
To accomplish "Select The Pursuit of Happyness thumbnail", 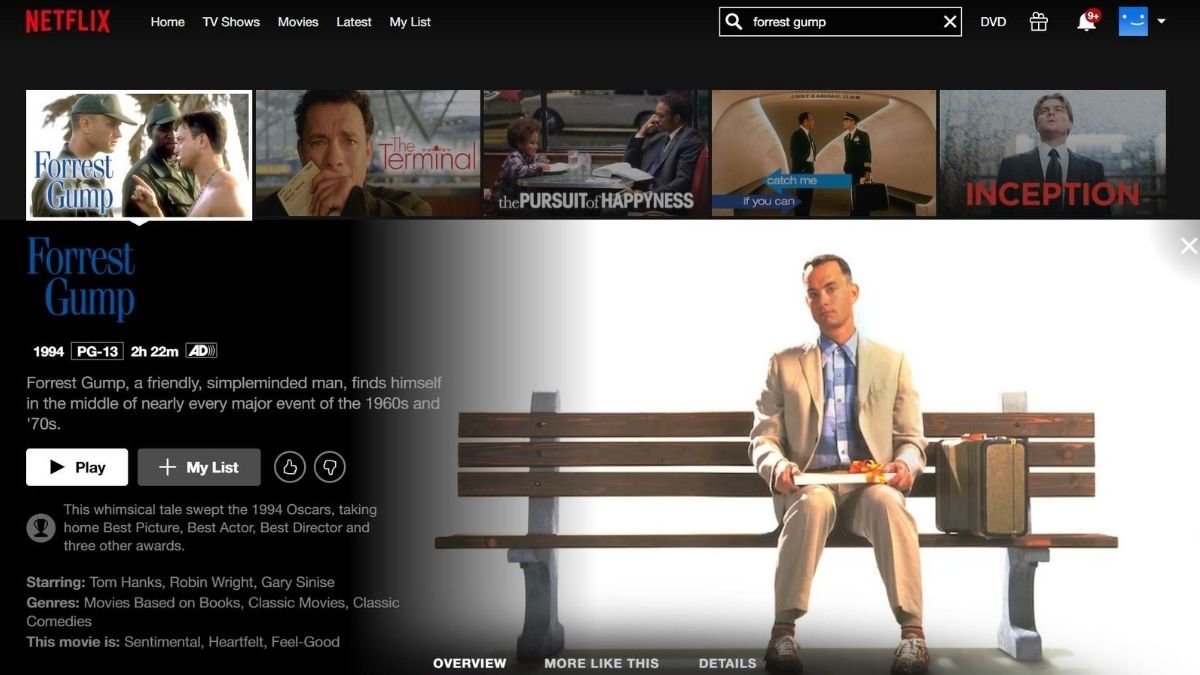I will pos(596,153).
